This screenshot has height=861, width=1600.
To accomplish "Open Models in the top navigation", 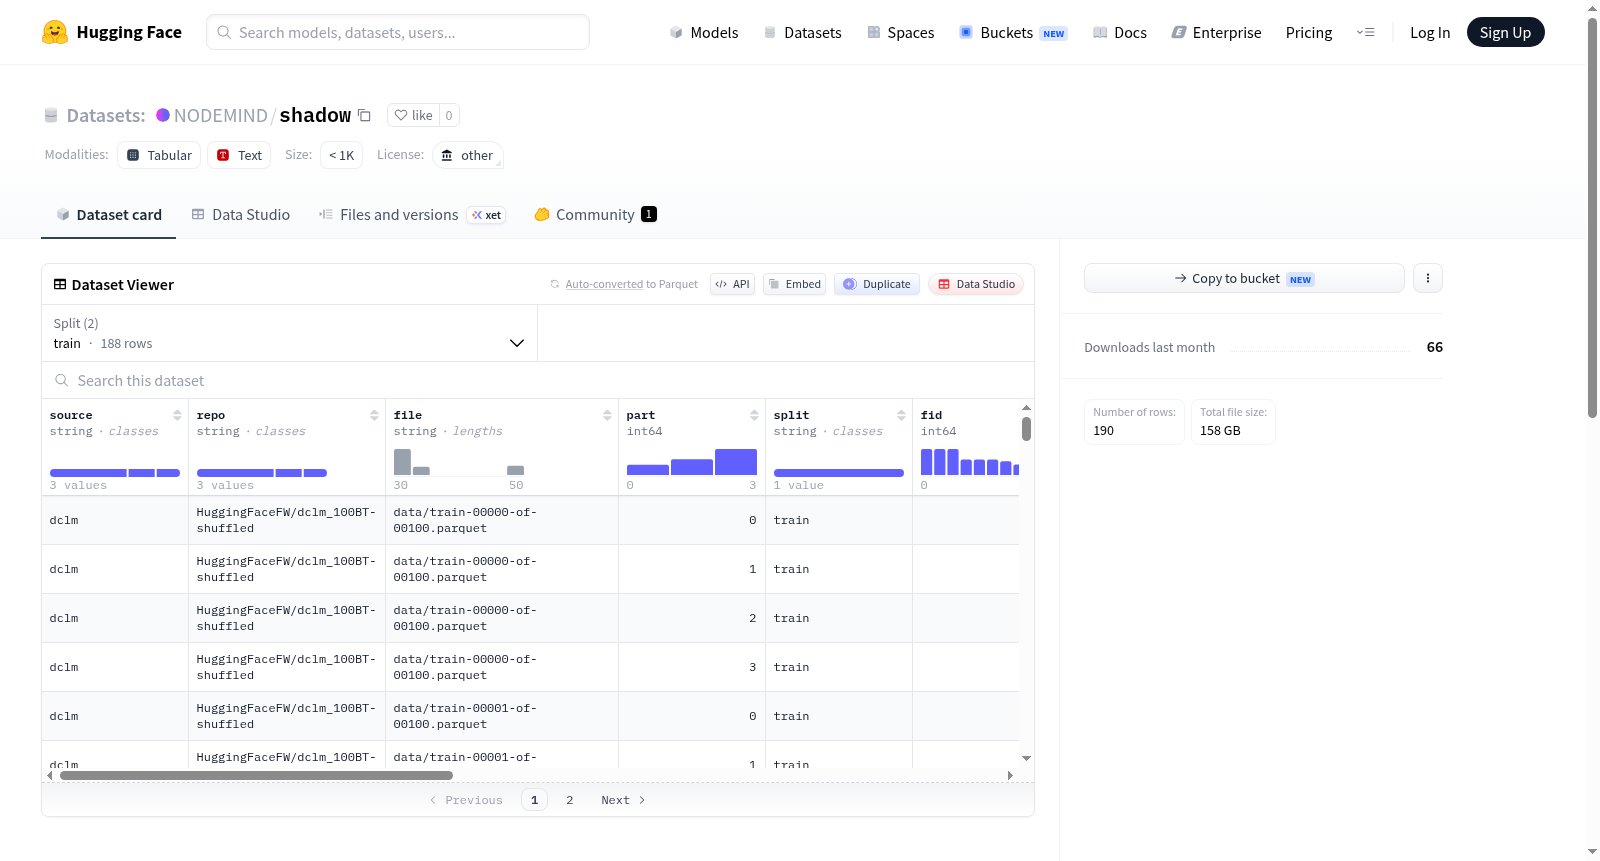I will coord(704,33).
